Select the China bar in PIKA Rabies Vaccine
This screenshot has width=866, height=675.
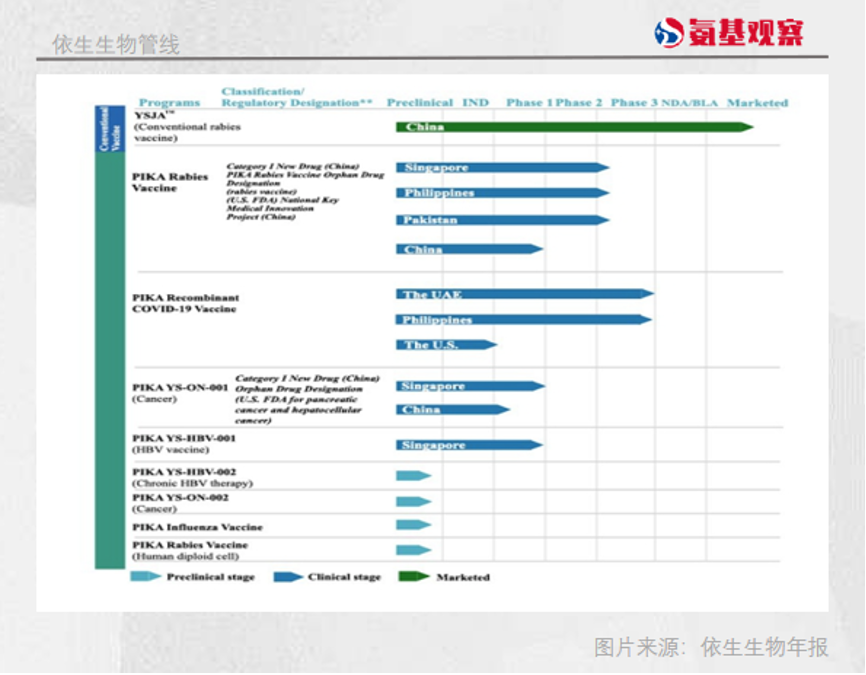469,249
